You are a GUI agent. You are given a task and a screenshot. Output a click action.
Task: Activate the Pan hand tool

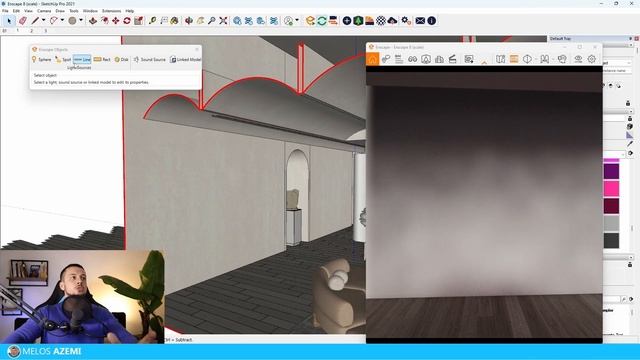point(200,20)
